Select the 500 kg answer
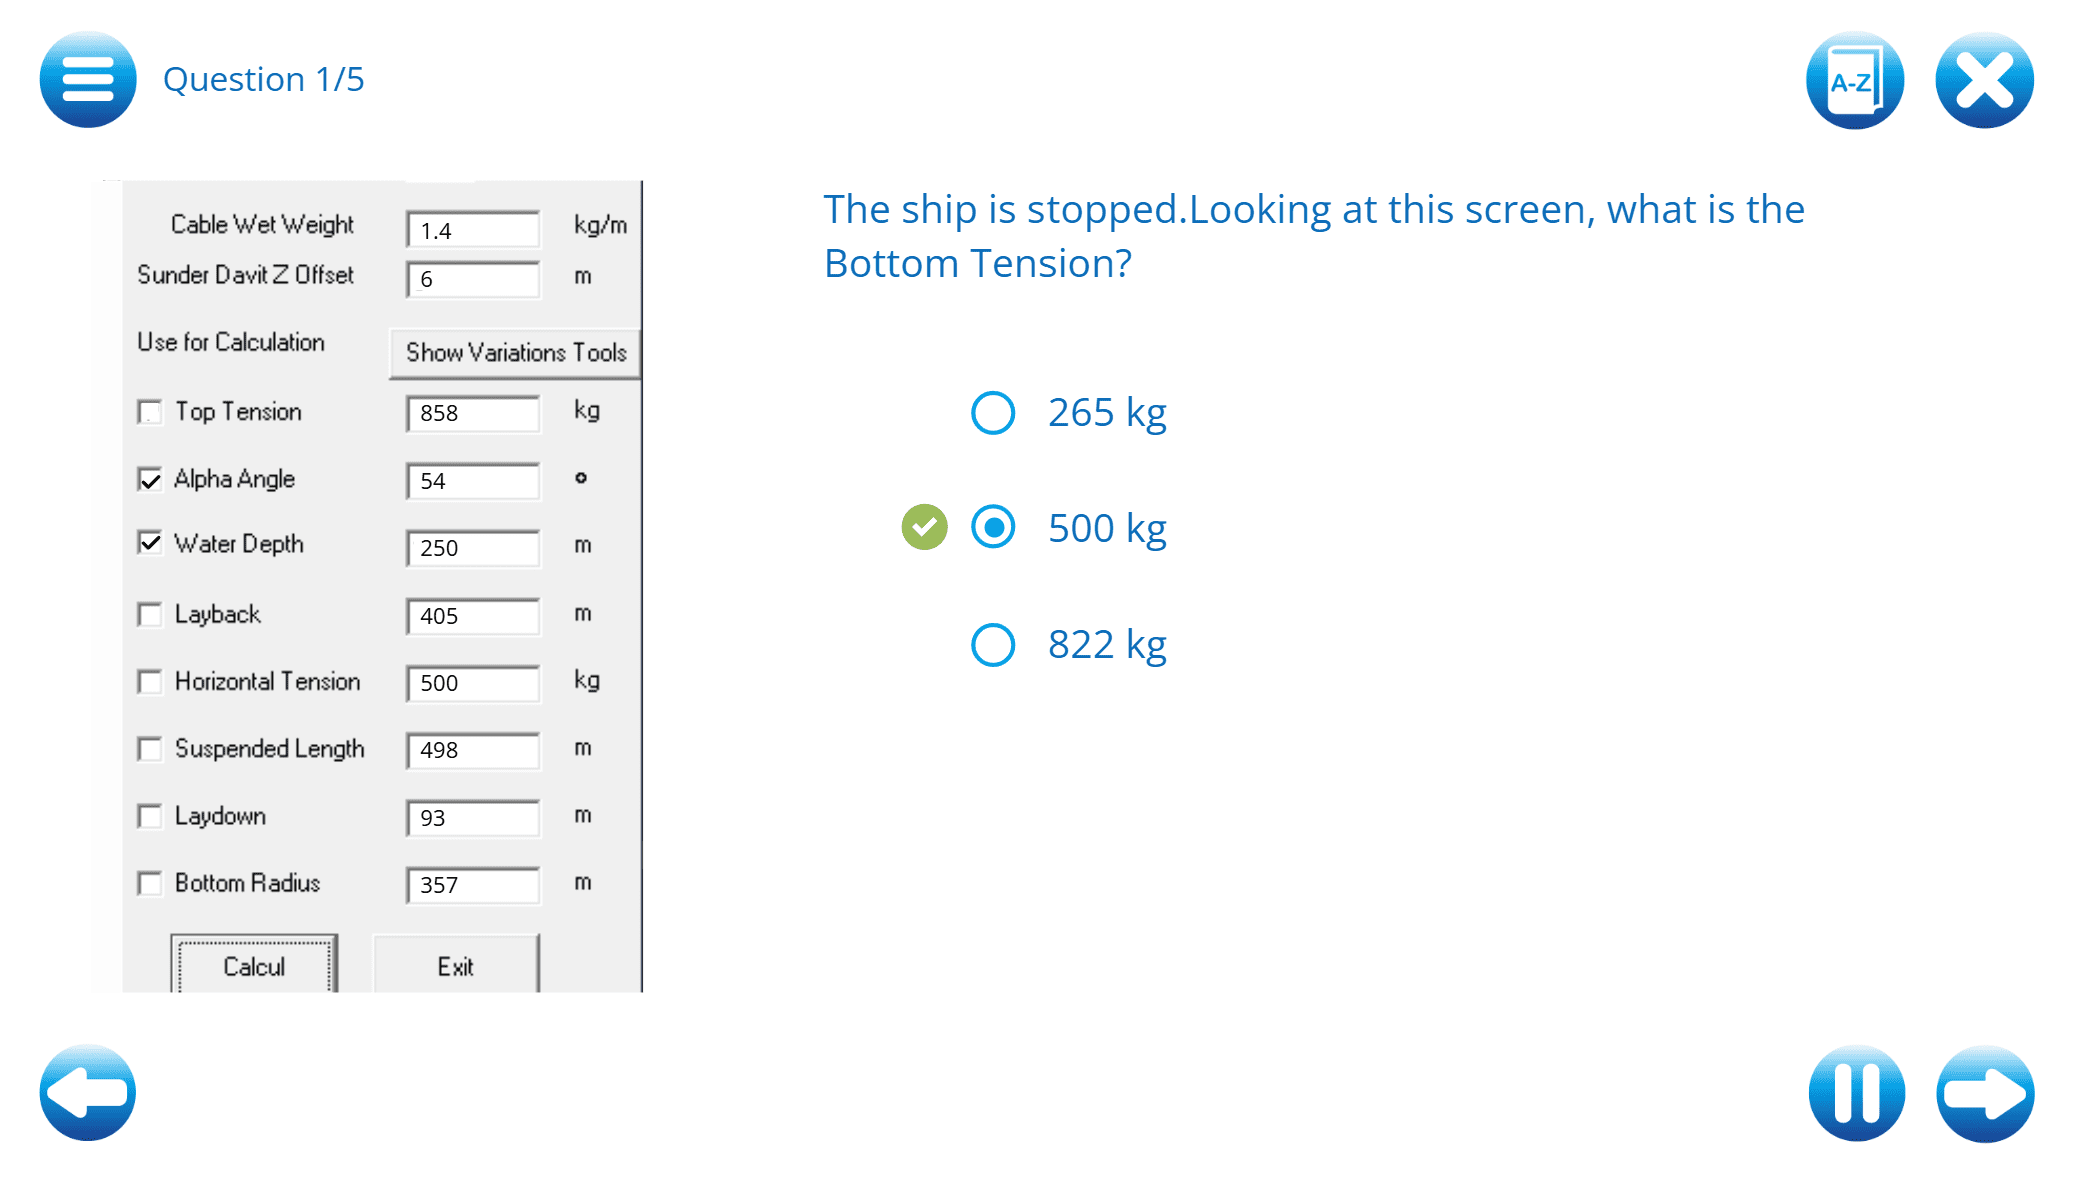 (993, 527)
